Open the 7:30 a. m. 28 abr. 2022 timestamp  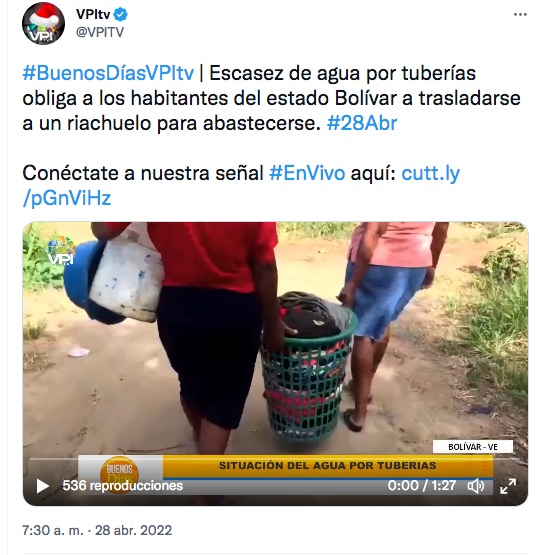tap(97, 530)
